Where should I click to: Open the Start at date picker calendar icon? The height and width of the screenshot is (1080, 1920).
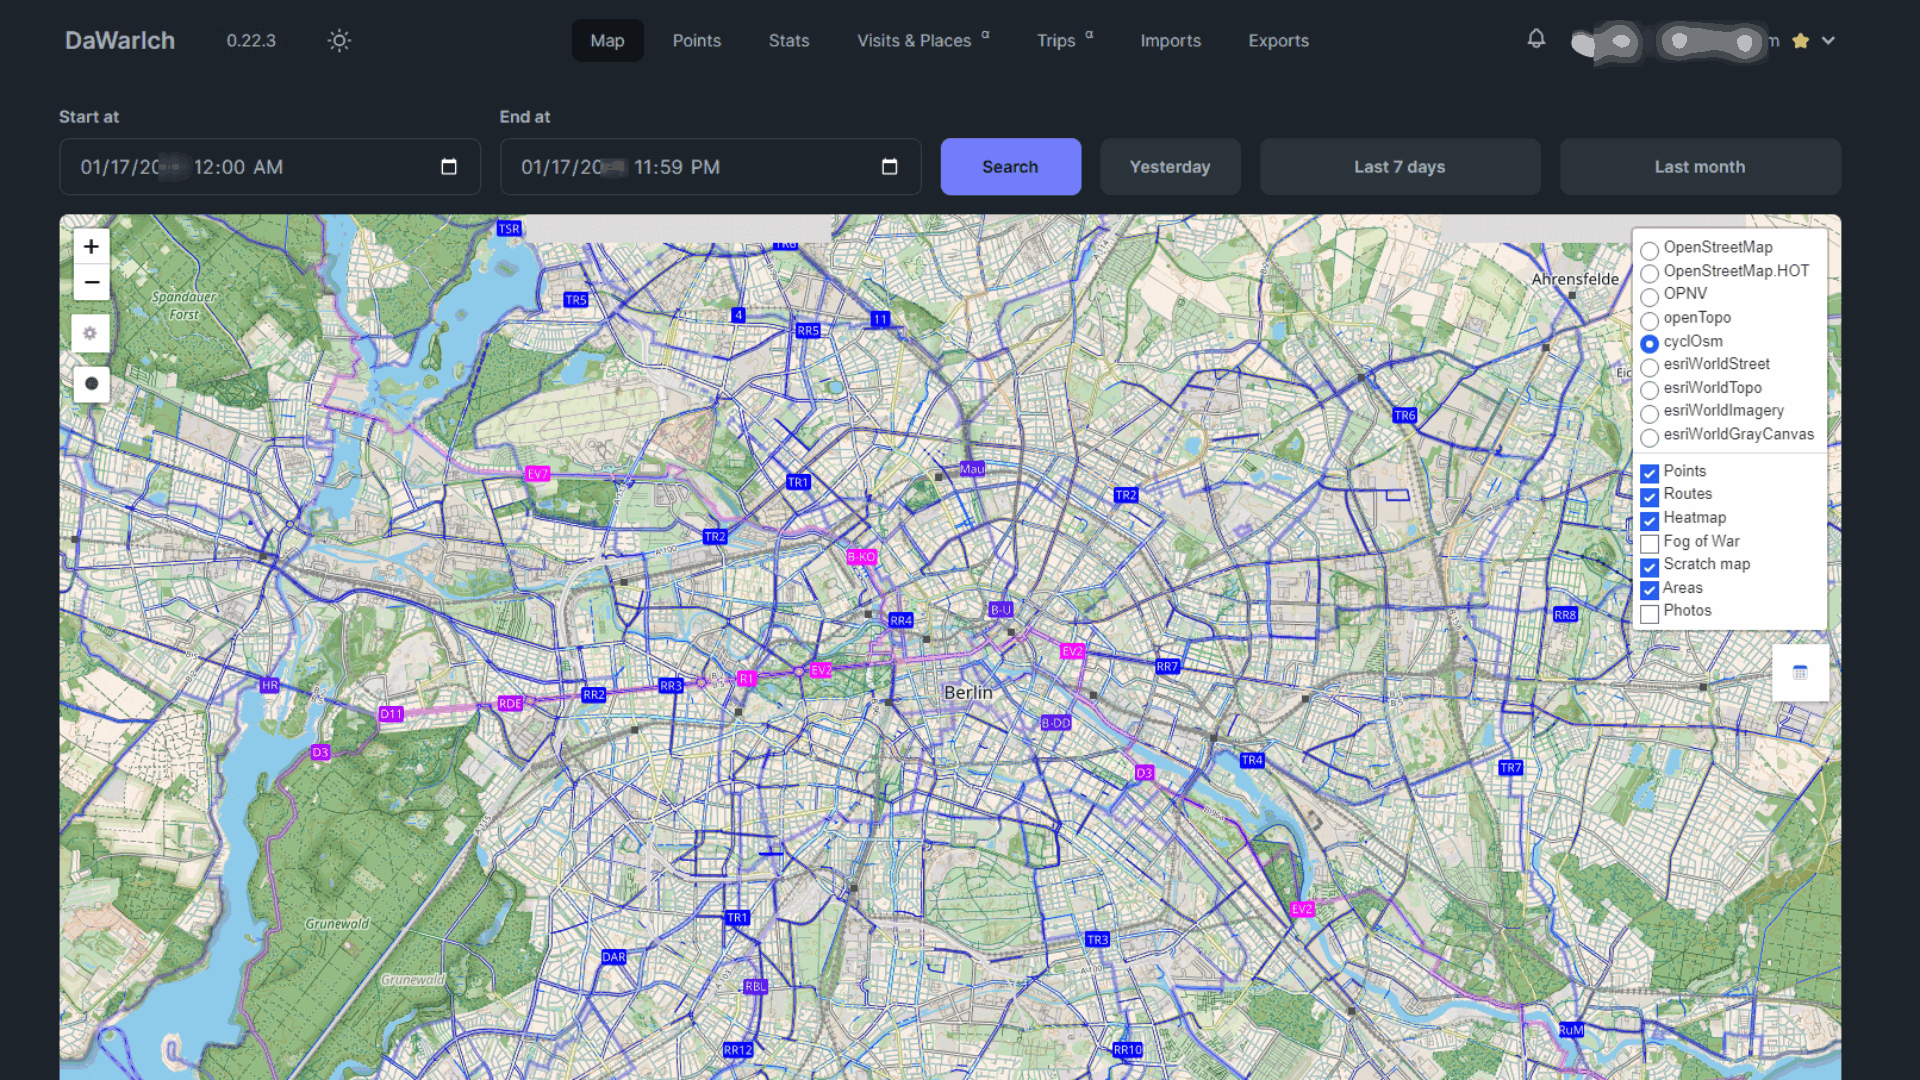[449, 167]
